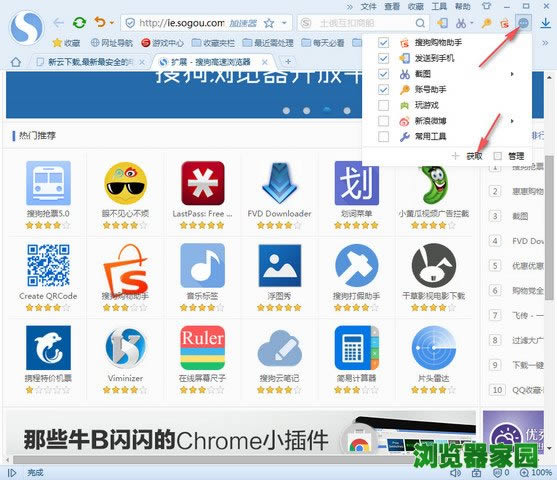
Task: Check the 常用工具 checkbox
Action: pos(383,136)
